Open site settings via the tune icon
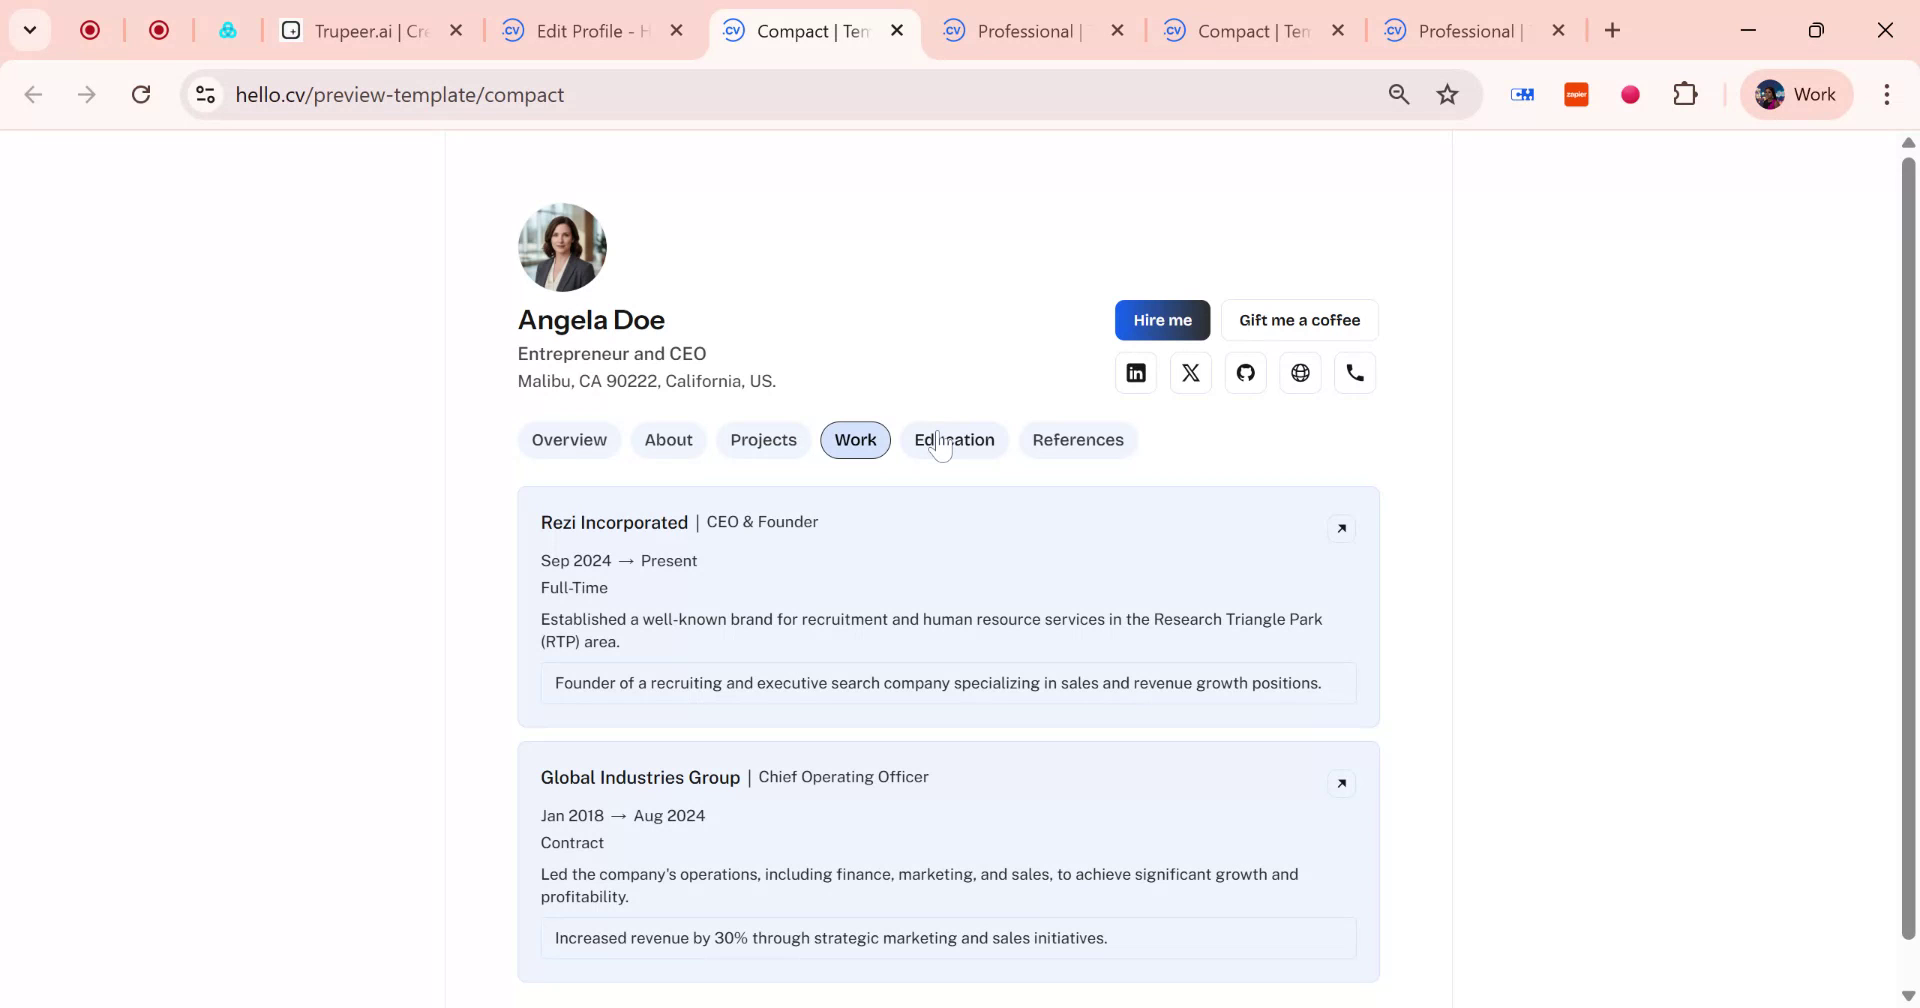 [x=205, y=94]
